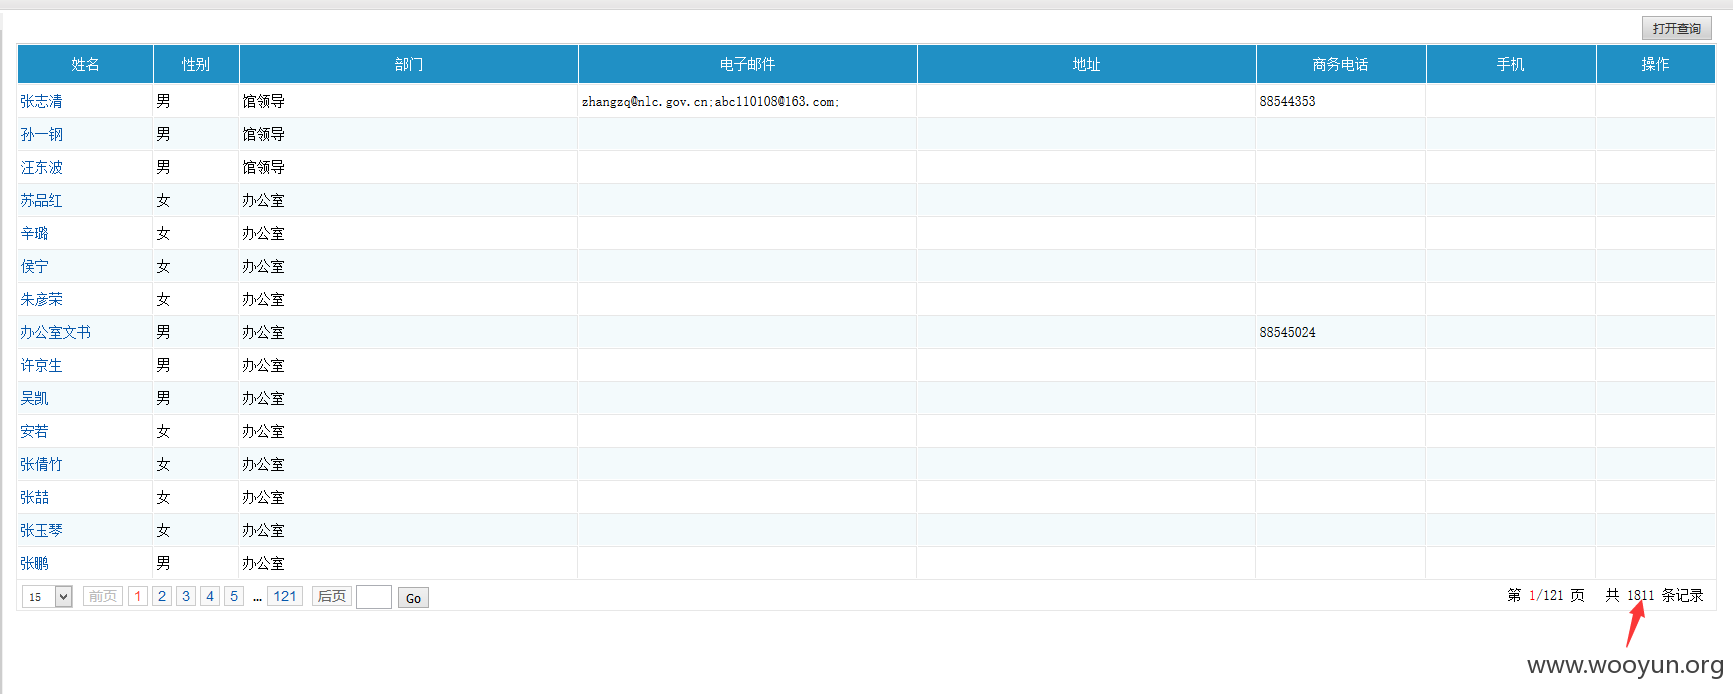
Task: Click the Go button
Action: click(x=413, y=598)
